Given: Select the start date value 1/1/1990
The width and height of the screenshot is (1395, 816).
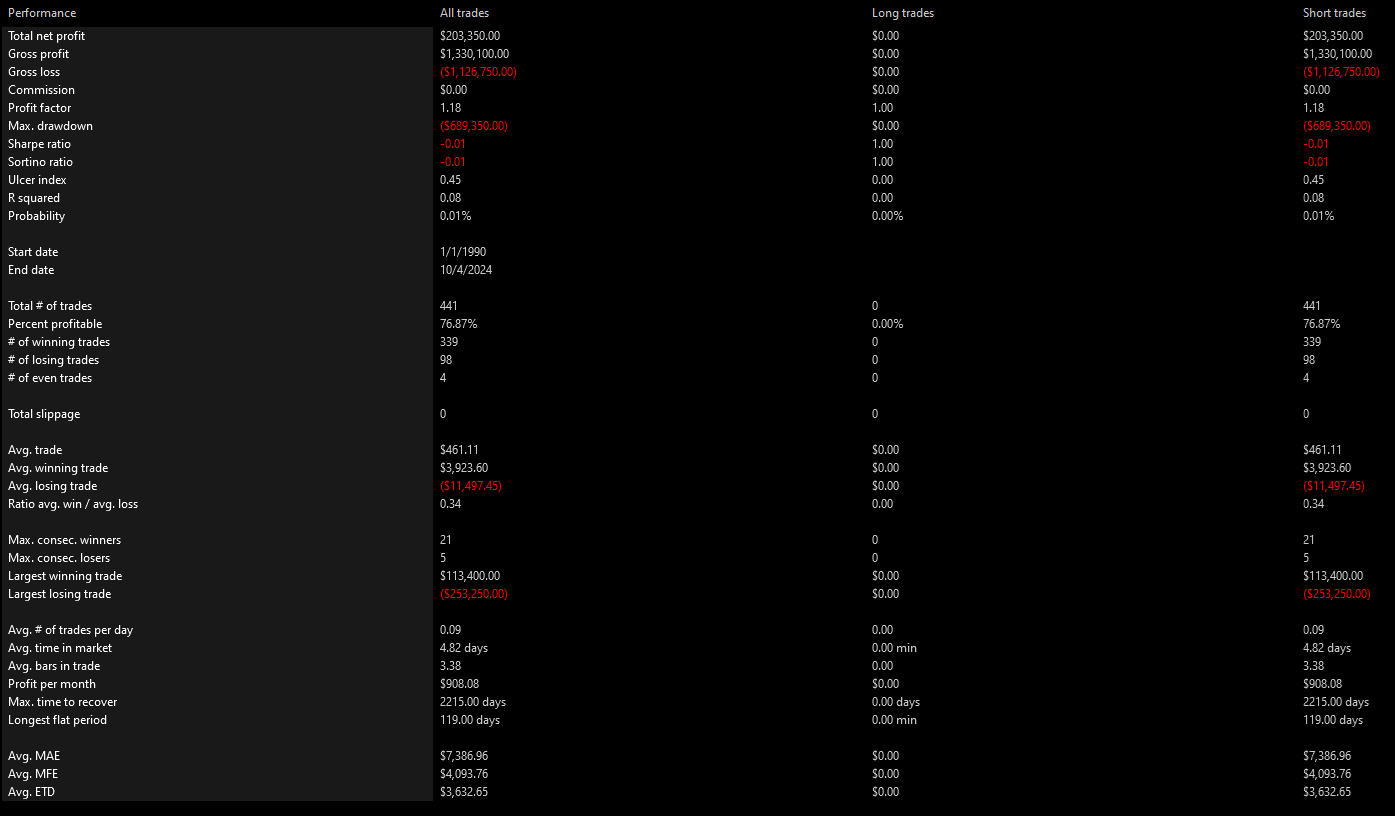Looking at the screenshot, I should pos(463,252).
